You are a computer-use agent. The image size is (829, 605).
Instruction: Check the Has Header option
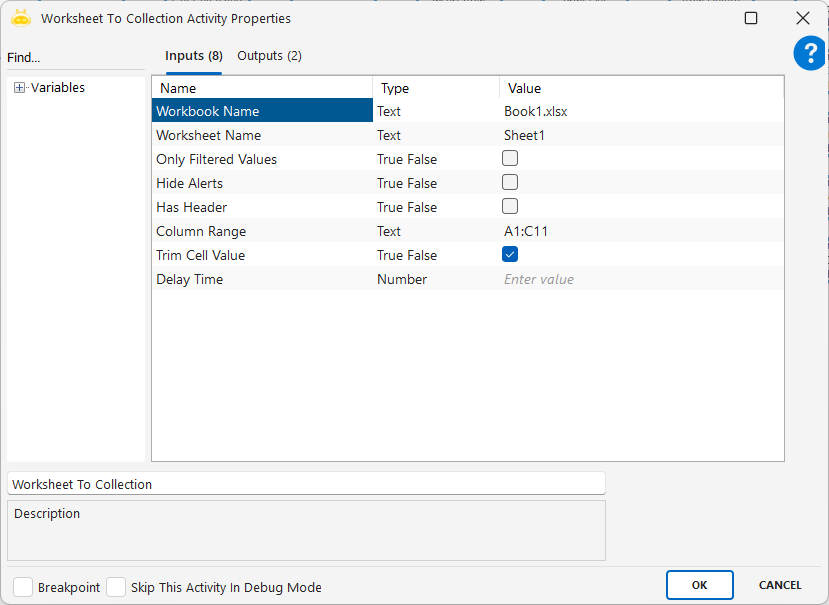click(510, 206)
